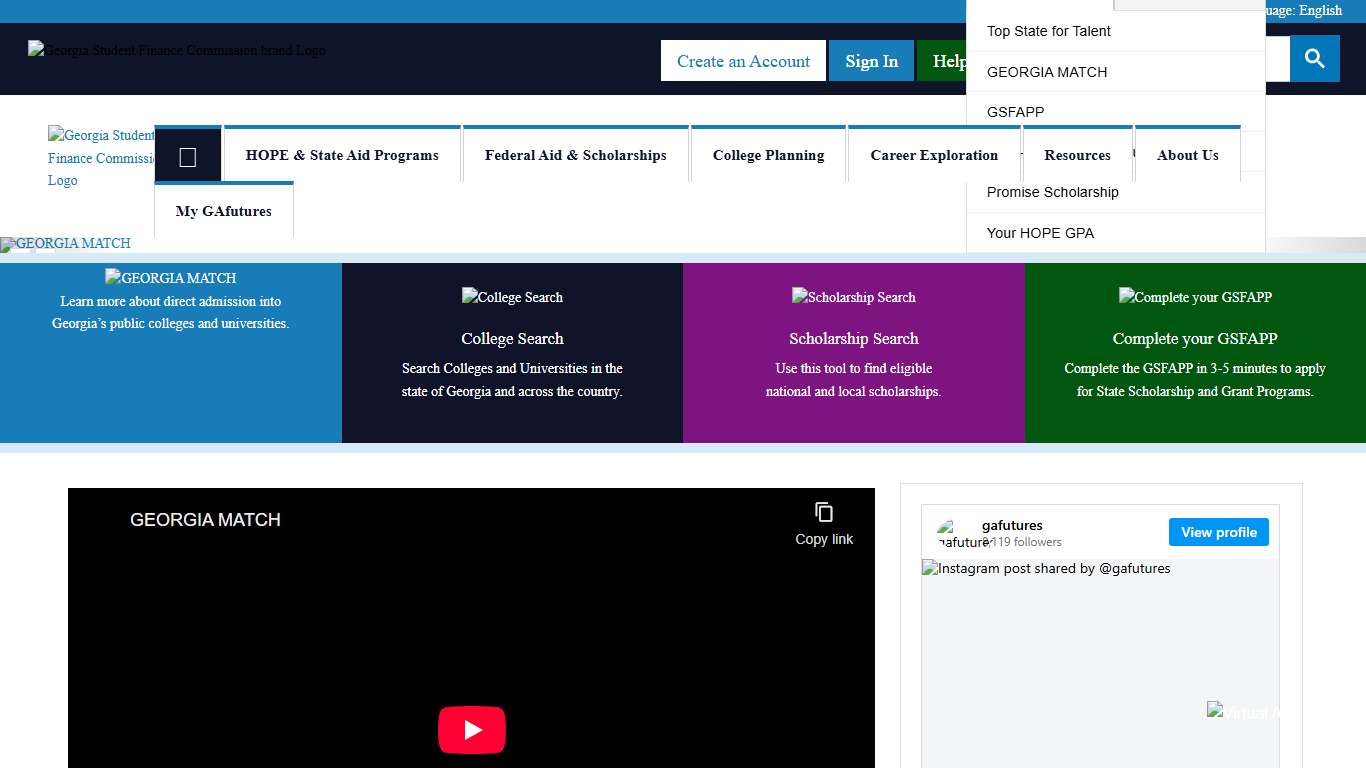The height and width of the screenshot is (768, 1366).
Task: Click the Sign In button
Action: 871,61
